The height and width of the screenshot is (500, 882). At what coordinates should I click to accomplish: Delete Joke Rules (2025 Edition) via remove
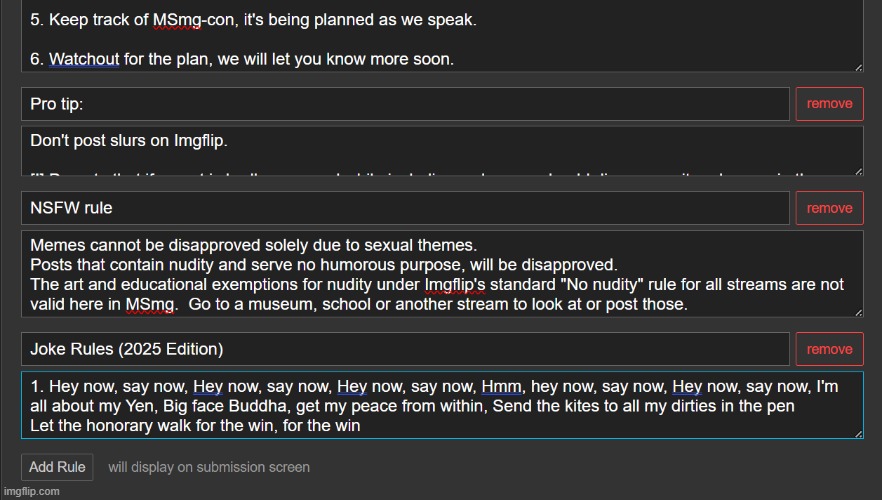829,349
